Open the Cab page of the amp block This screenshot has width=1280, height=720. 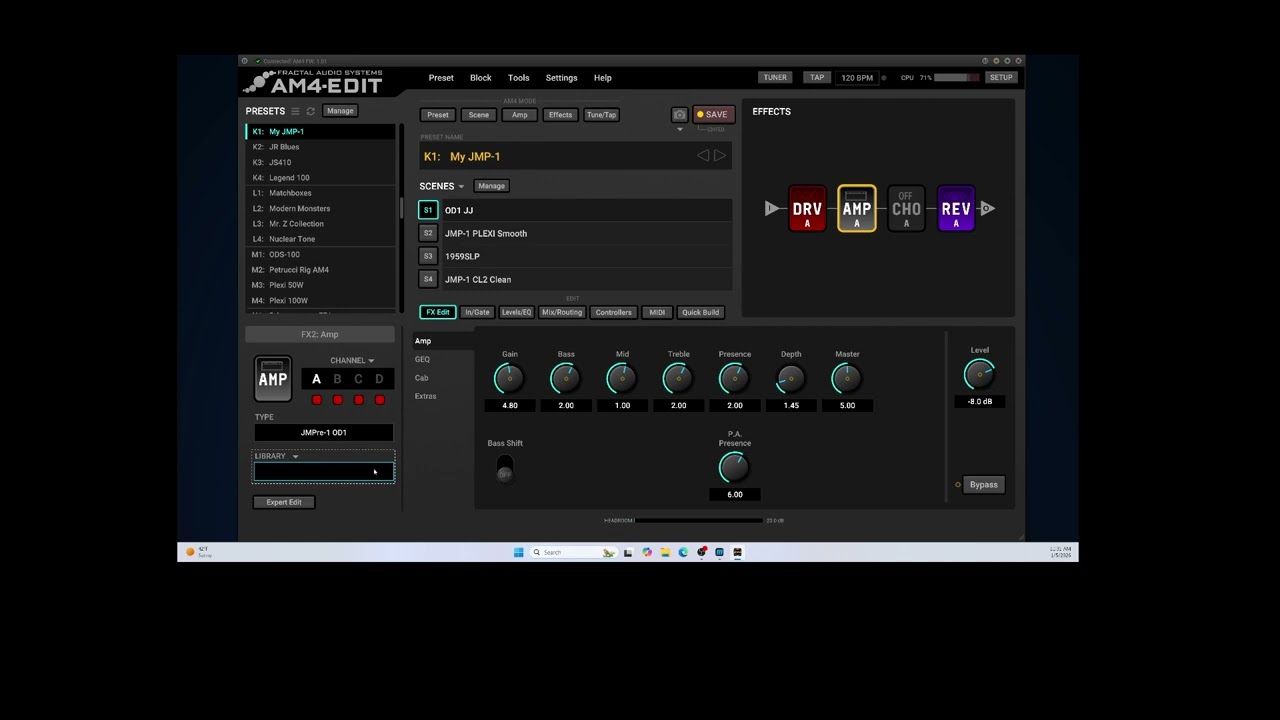point(422,378)
